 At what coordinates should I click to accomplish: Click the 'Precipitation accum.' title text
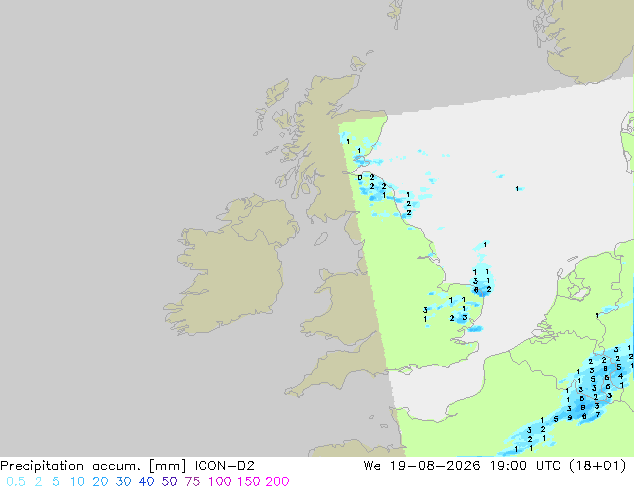click(x=71, y=466)
